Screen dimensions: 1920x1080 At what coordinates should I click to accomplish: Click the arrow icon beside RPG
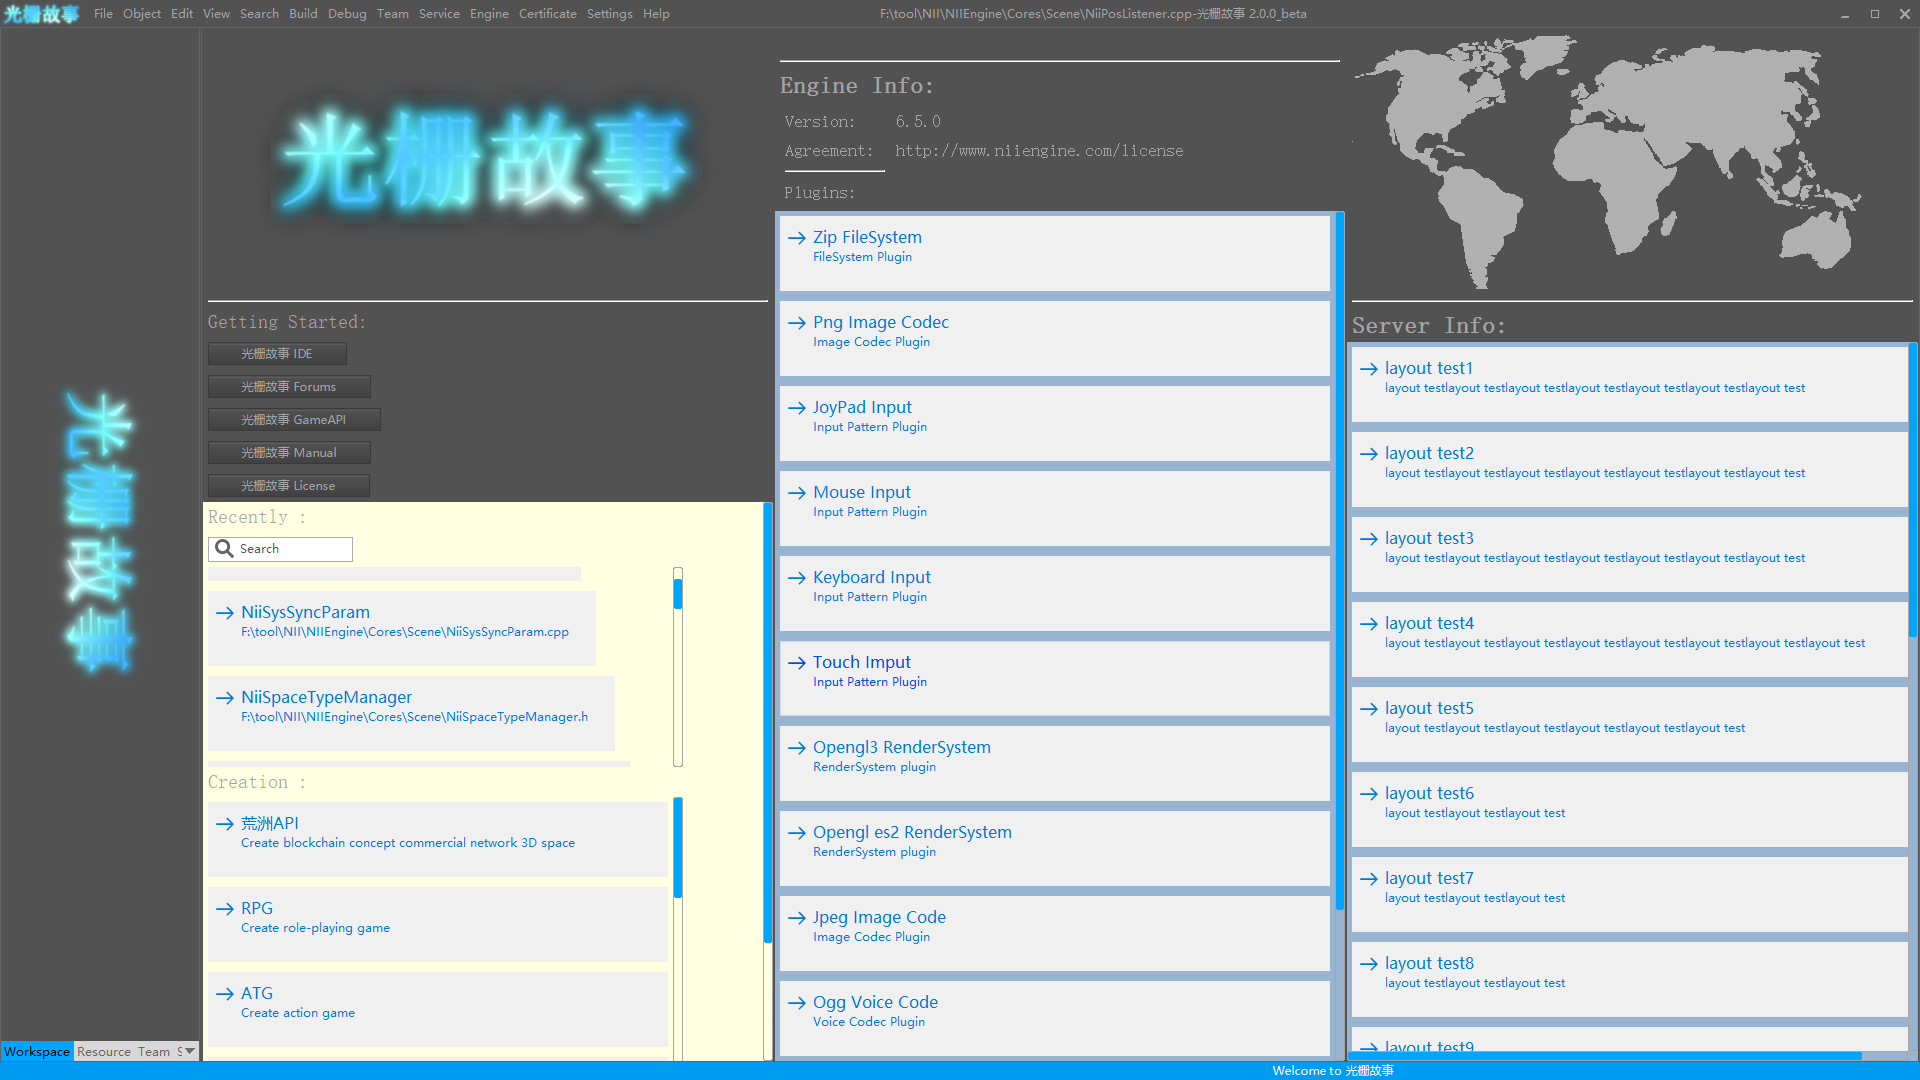pos(225,909)
